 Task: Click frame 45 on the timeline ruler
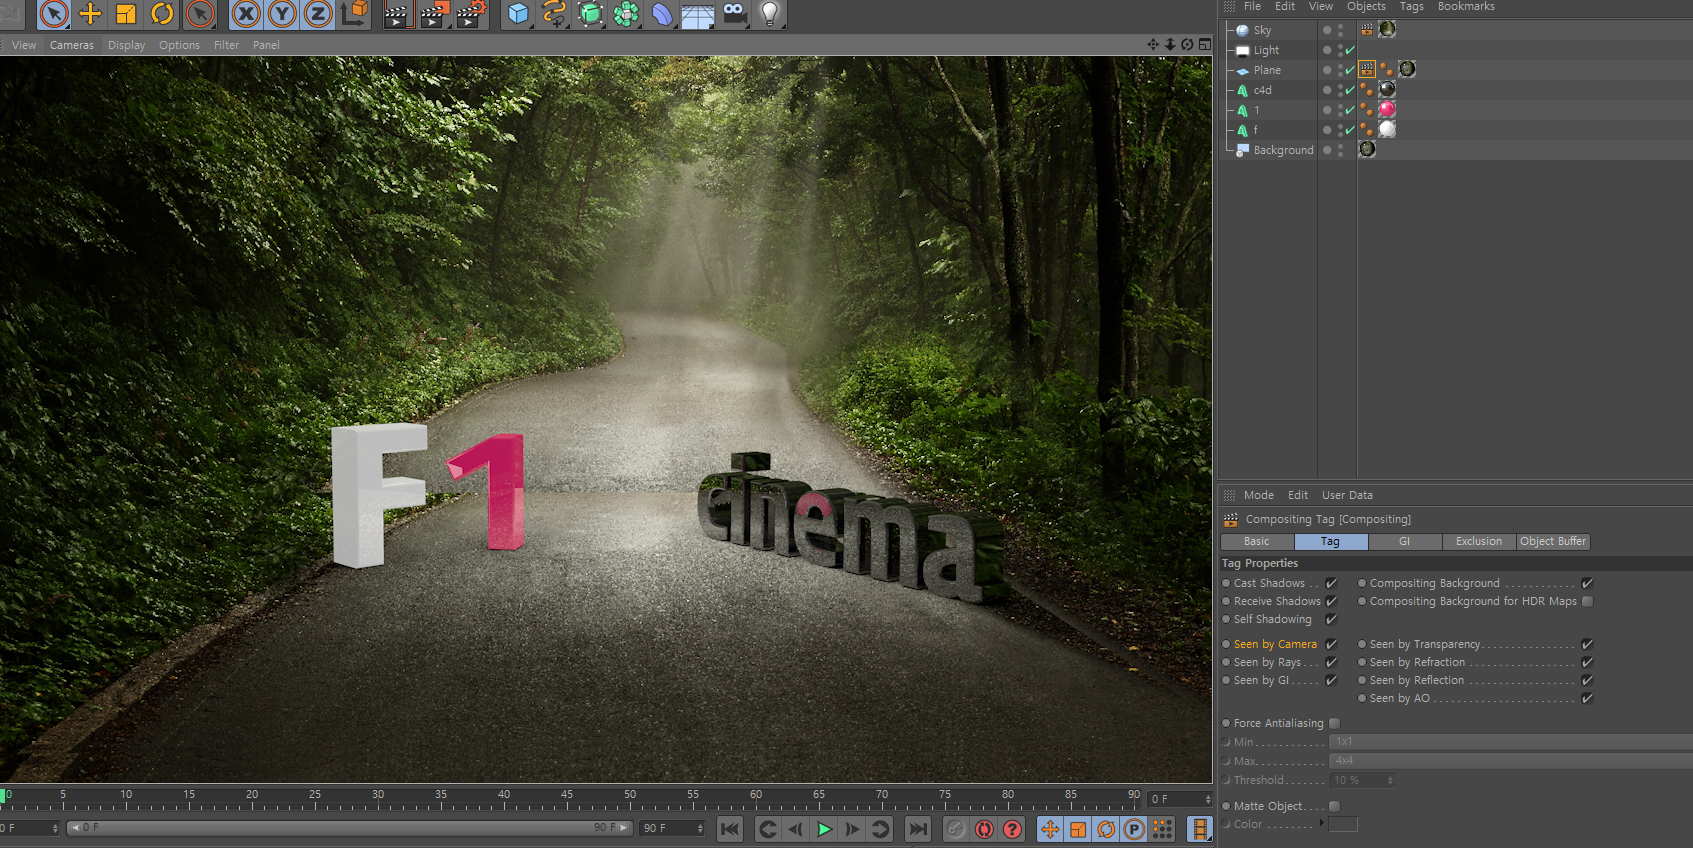point(567,797)
